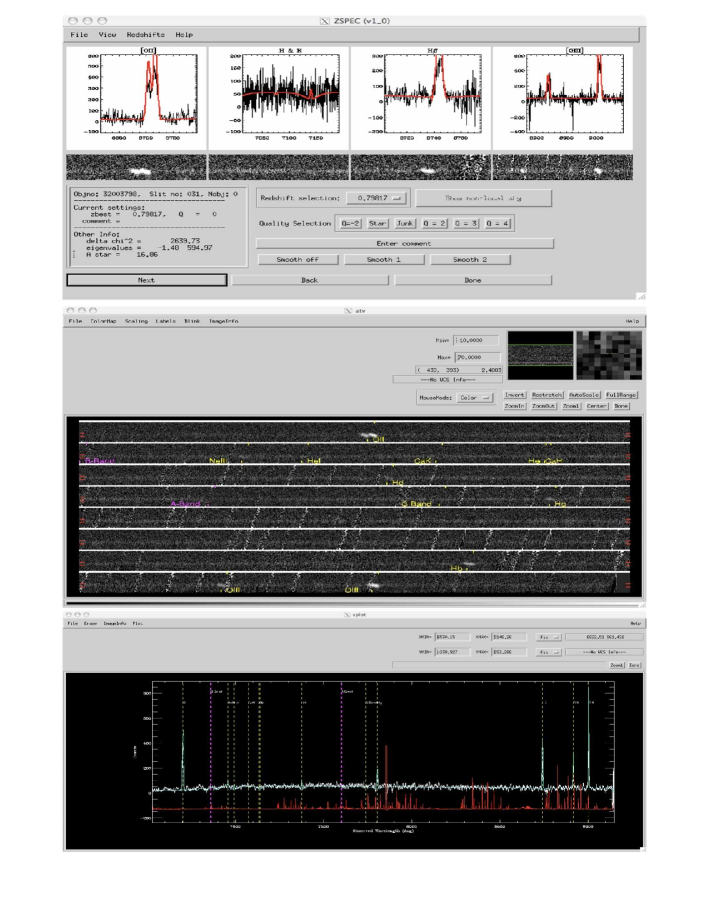Select quality Q = 2
Screen dimensions: 709x917
click(435, 223)
